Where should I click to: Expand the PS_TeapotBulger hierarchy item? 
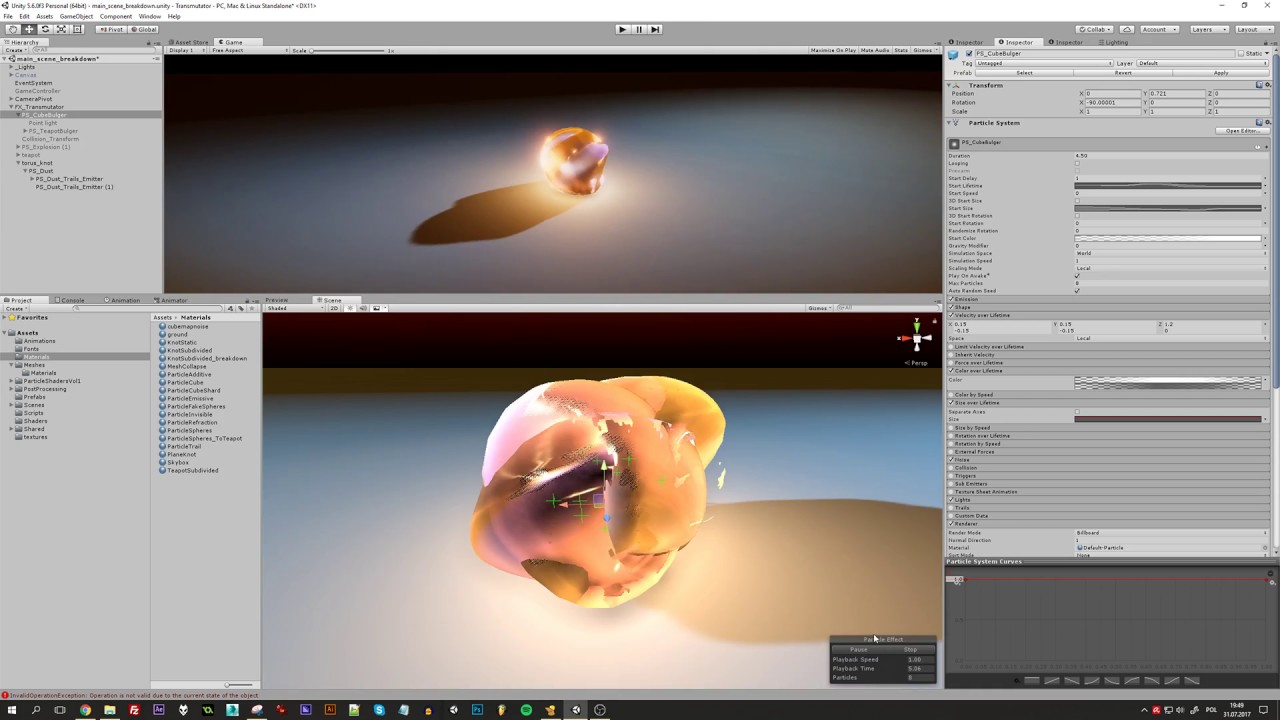[25, 131]
